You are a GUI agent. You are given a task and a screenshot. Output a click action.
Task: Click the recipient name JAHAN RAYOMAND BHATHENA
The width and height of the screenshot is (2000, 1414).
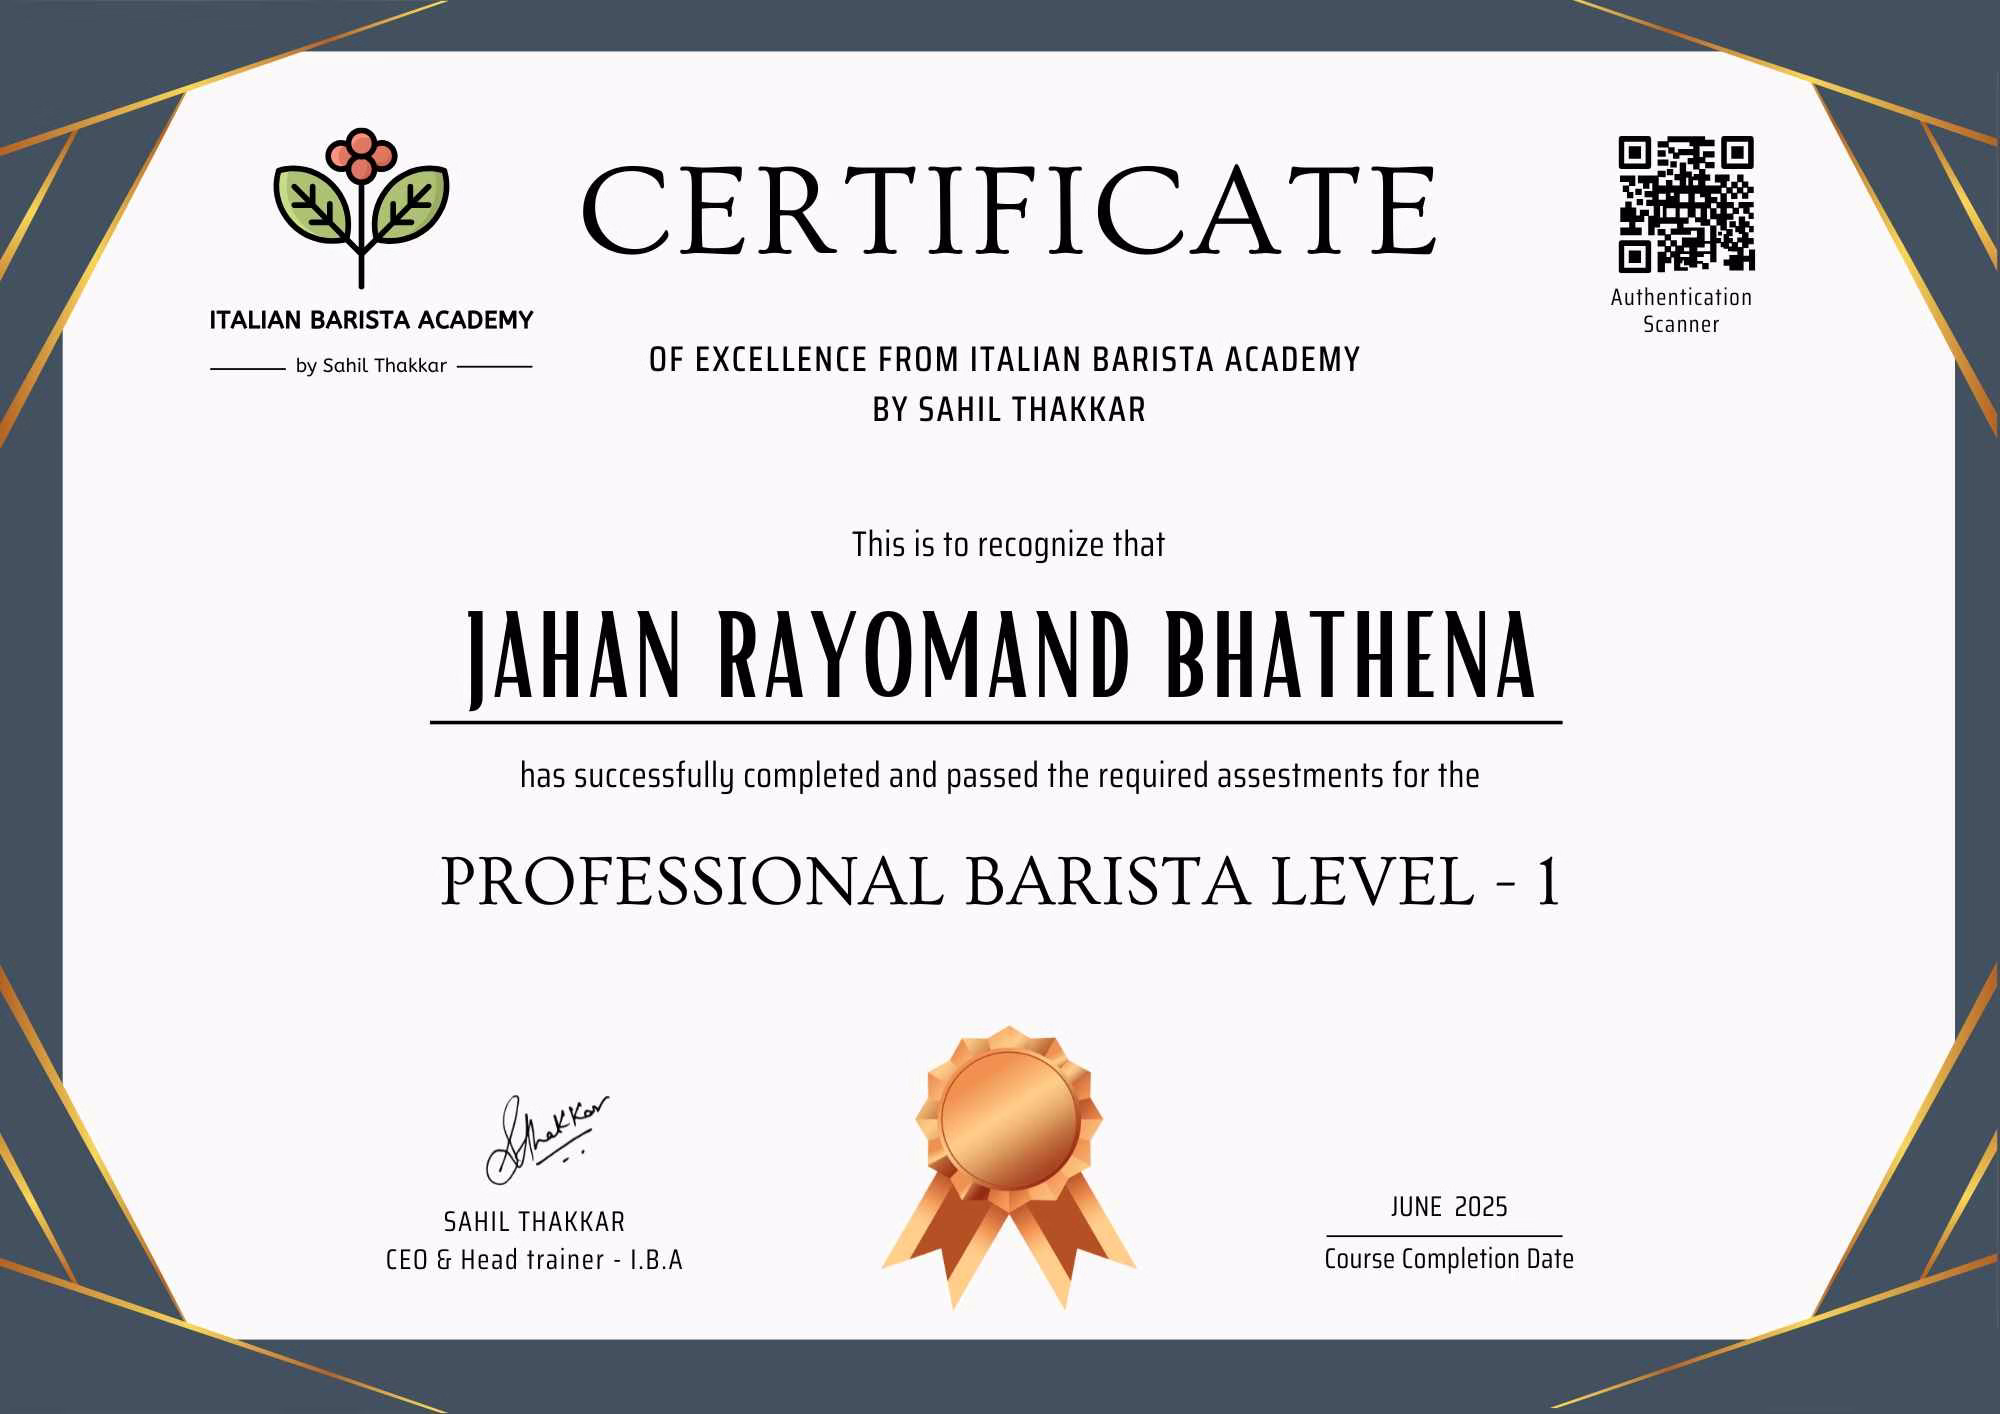click(x=1000, y=658)
